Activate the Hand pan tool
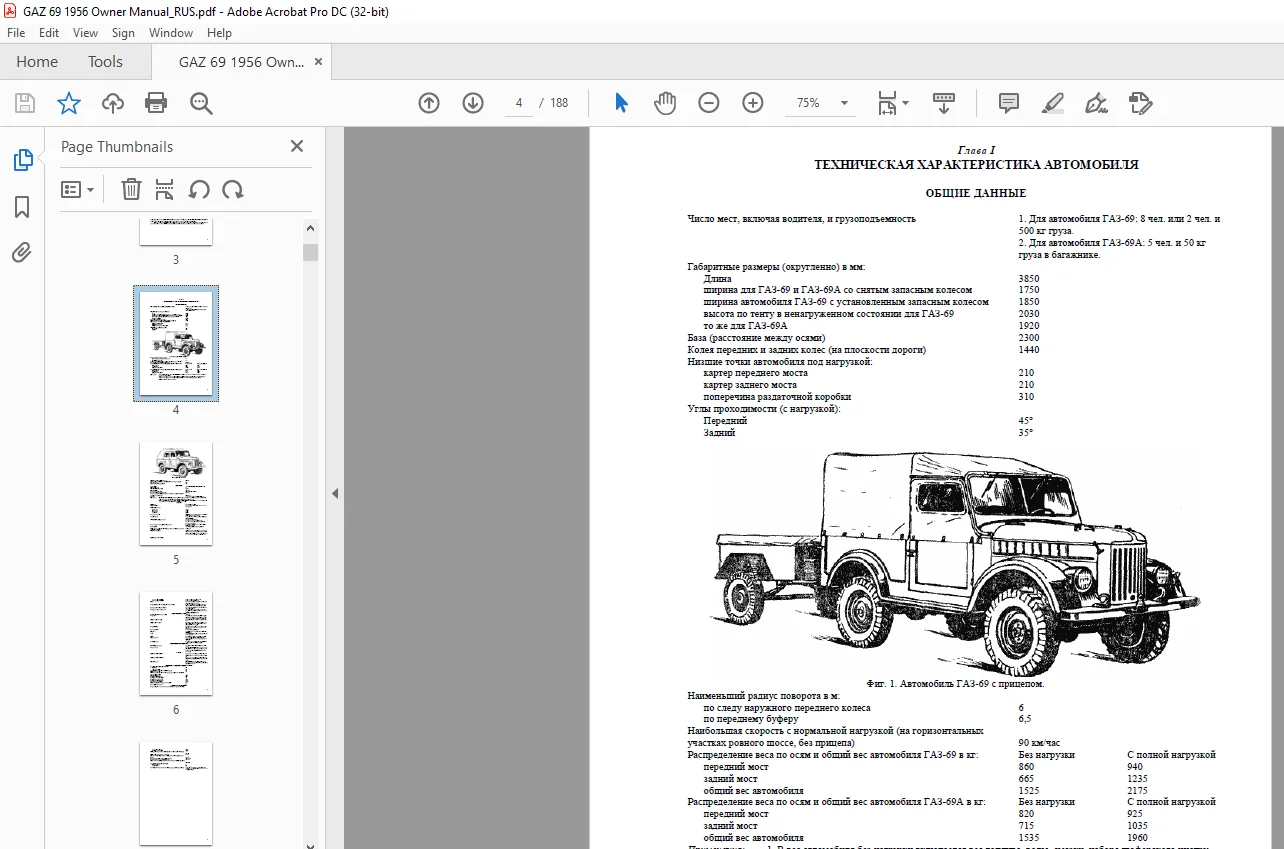The image size is (1284, 849). tap(665, 103)
